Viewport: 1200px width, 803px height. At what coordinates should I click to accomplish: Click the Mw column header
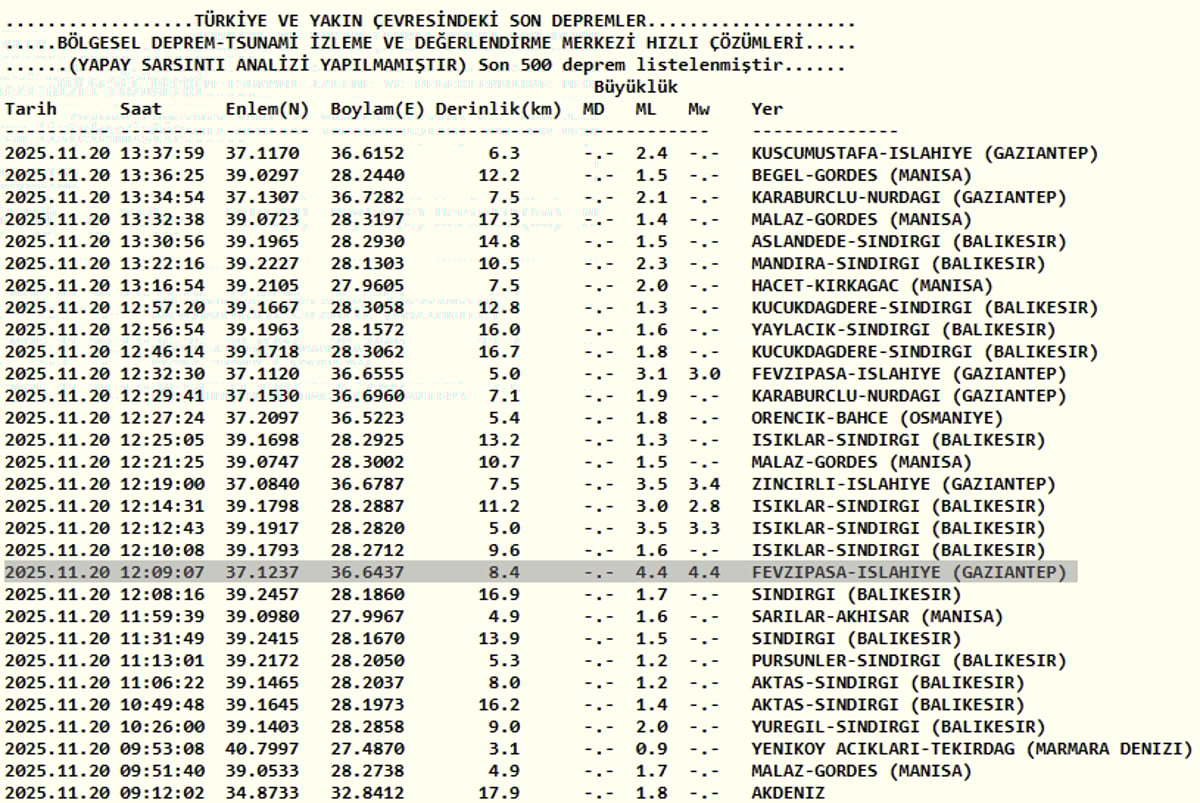(x=698, y=109)
